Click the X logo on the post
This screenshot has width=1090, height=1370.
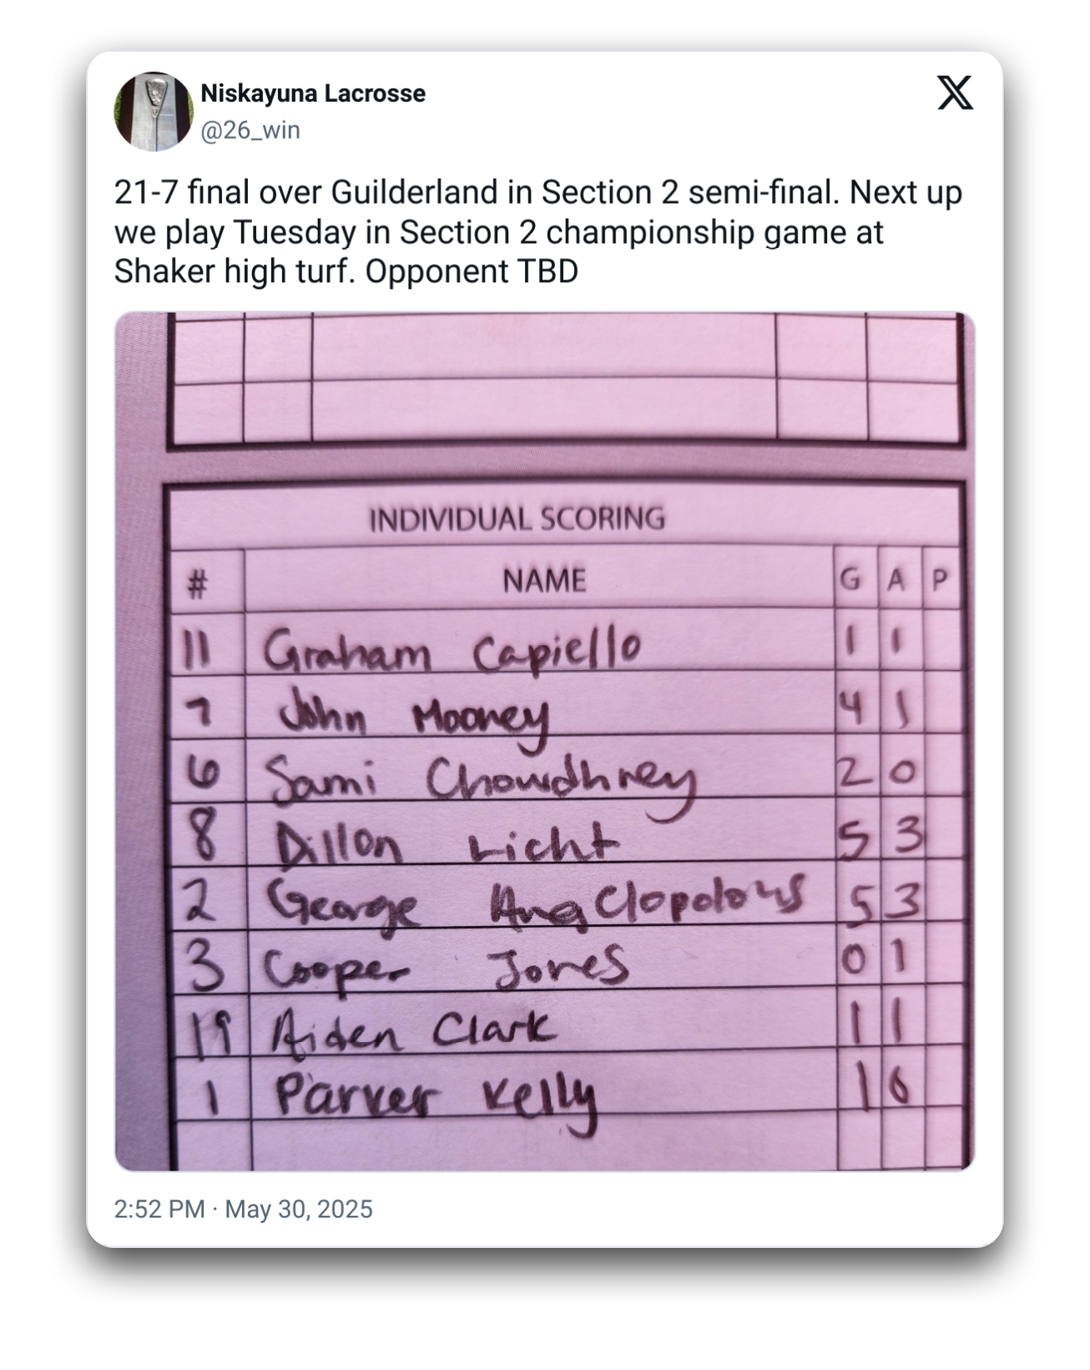955,94
